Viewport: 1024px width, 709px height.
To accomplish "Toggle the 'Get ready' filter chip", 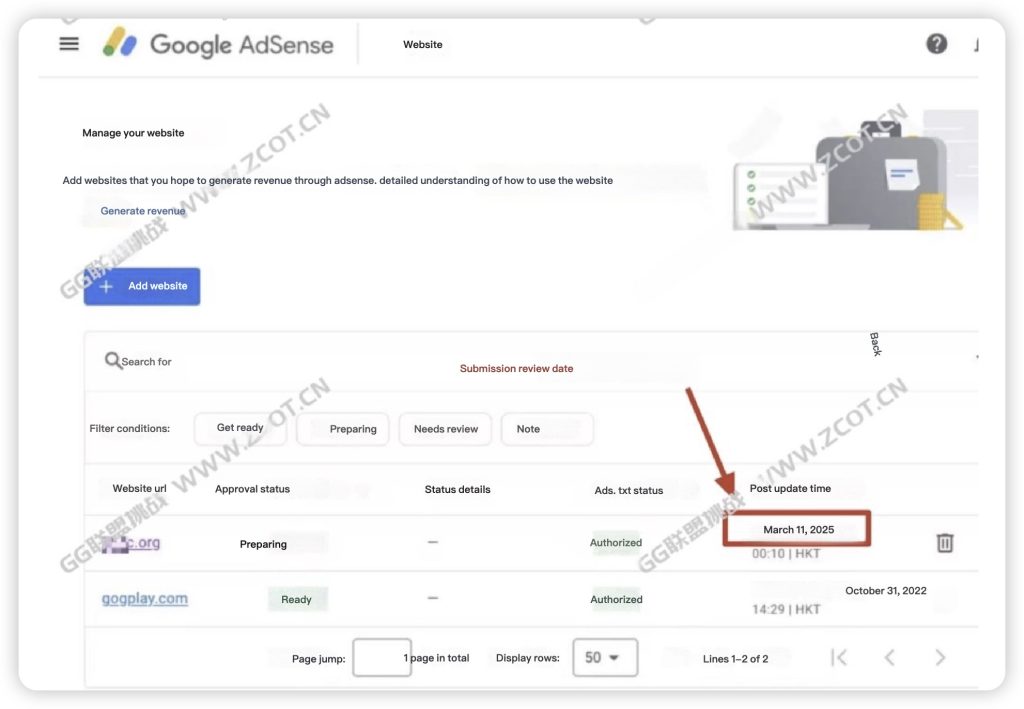I will coord(240,429).
